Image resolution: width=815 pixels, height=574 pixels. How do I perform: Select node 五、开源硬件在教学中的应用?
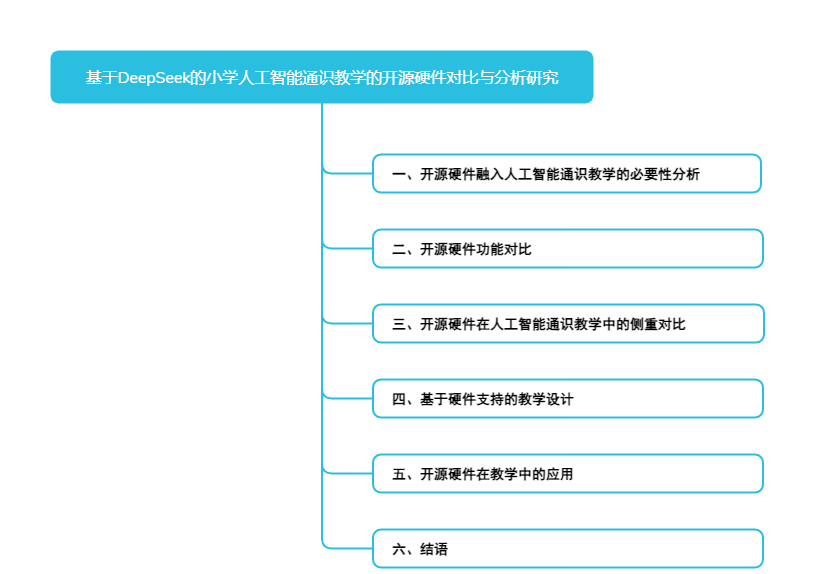click(568, 473)
